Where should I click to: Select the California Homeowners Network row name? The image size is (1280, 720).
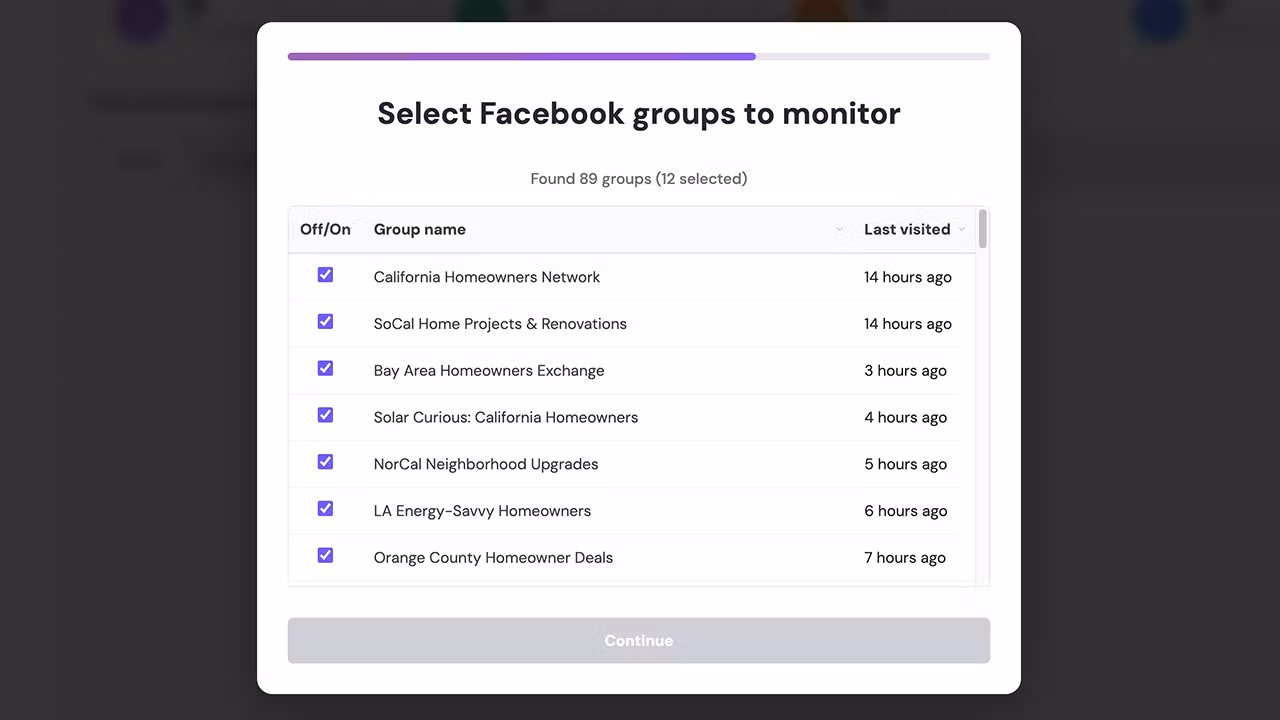(x=487, y=277)
